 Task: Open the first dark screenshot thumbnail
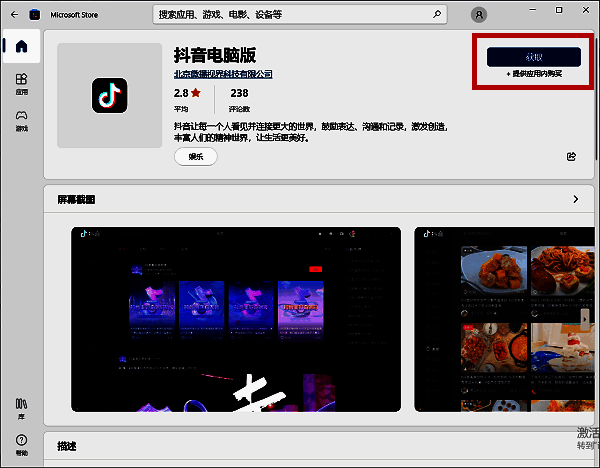(236, 320)
